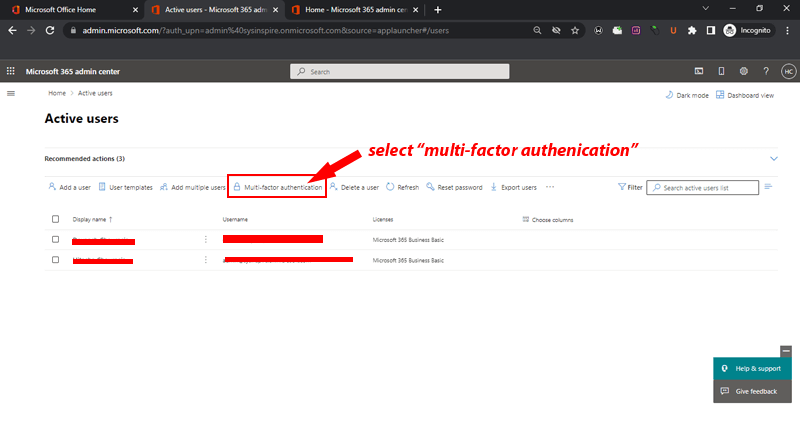Click first row Microsoft 365 Business Basic license

point(408,240)
